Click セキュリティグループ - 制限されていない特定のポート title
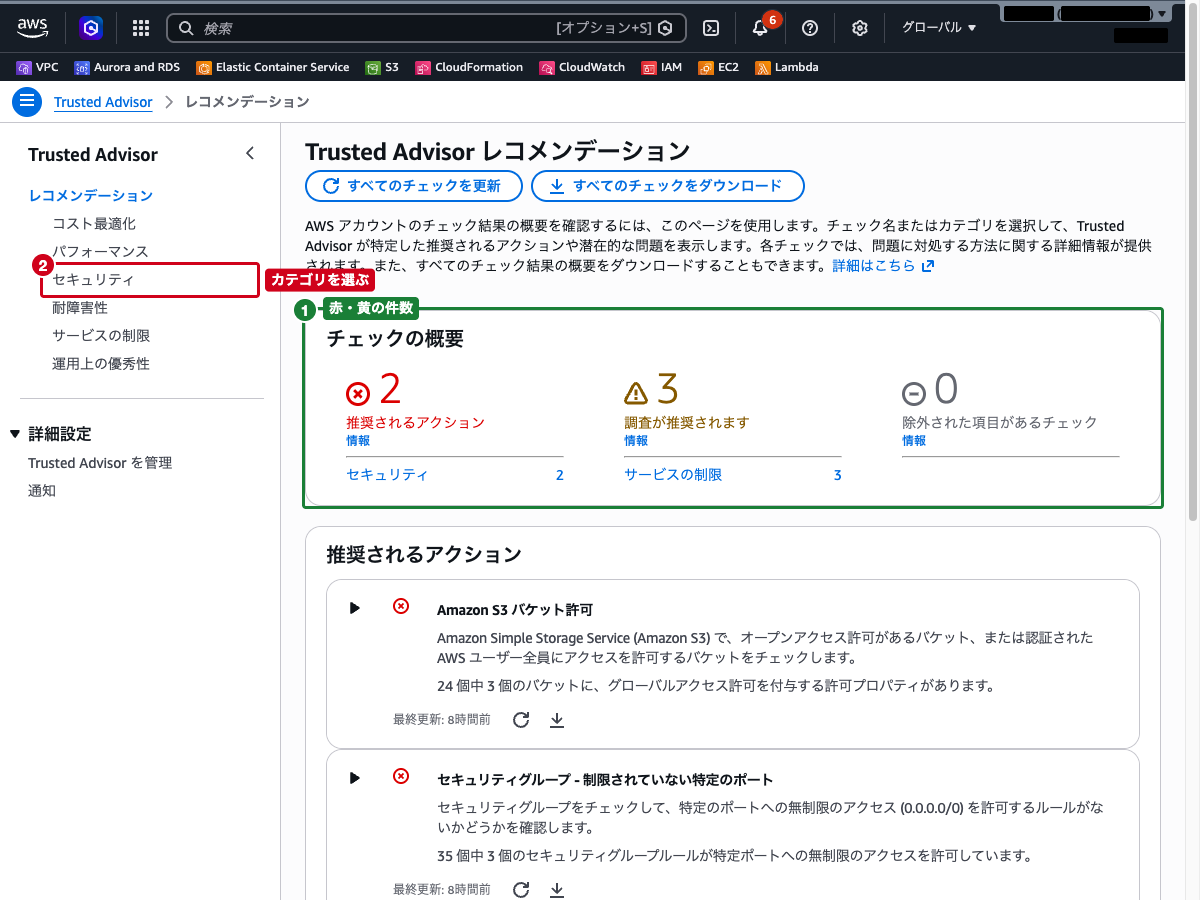Image resolution: width=1200 pixels, height=900 pixels. [x=605, y=779]
